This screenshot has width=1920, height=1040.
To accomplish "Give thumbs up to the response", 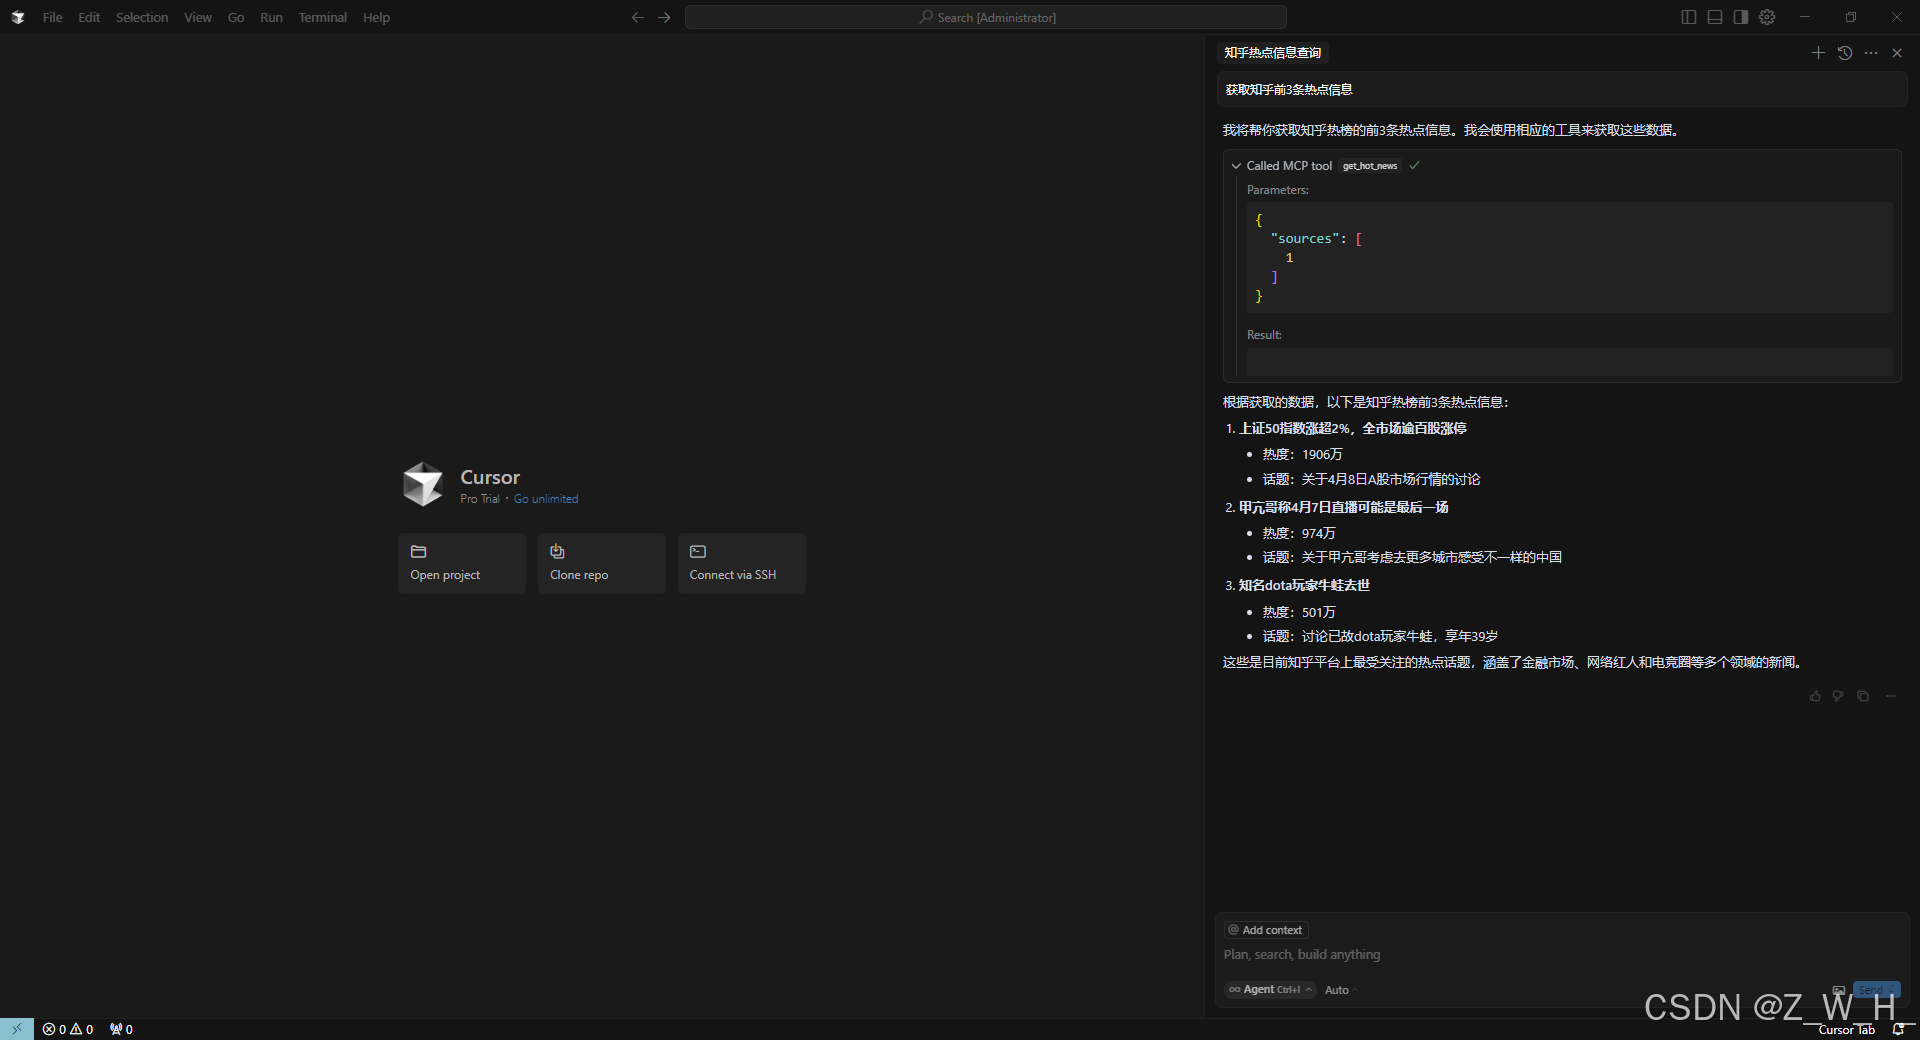I will coord(1815,696).
